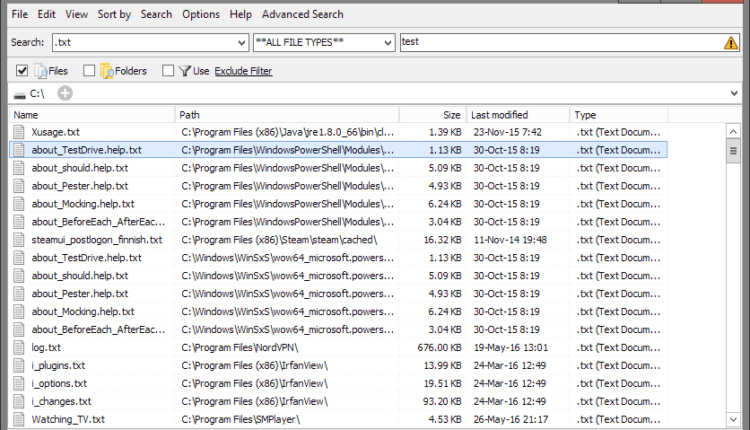Viewport: 750px width, 430px height.
Task: Open the ALL FILE TYPES dropdown
Action: [324, 43]
